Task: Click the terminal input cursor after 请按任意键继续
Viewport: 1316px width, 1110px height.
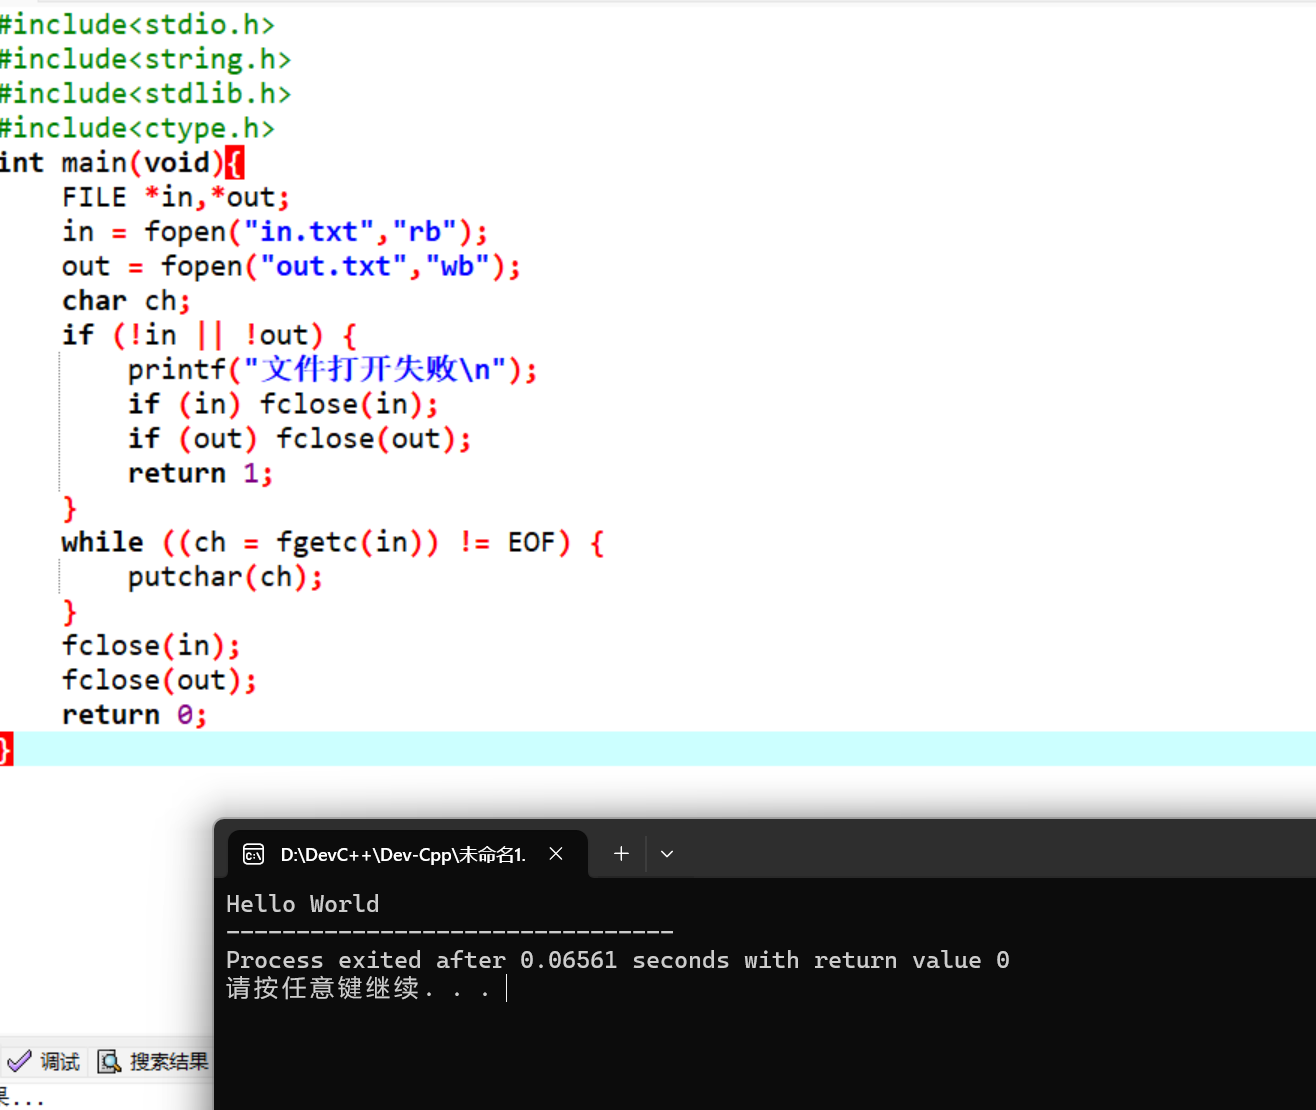Action: (506, 988)
